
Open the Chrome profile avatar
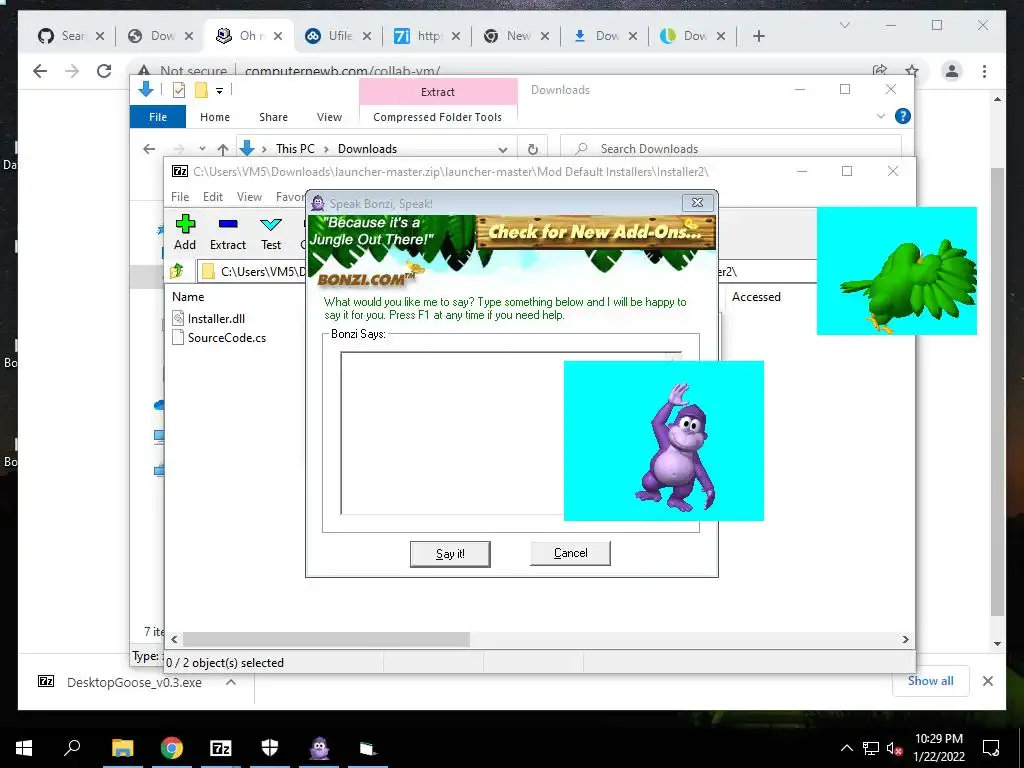952,71
